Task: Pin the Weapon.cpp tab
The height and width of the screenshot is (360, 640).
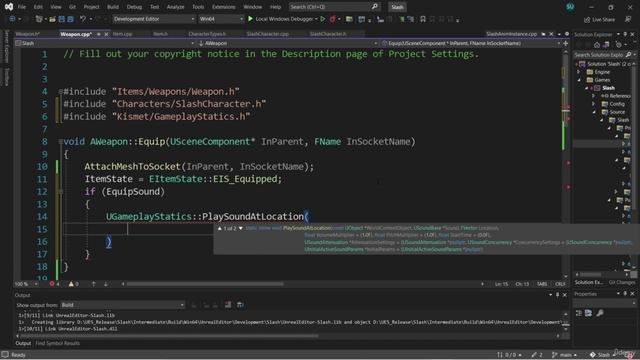Action: [99, 34]
